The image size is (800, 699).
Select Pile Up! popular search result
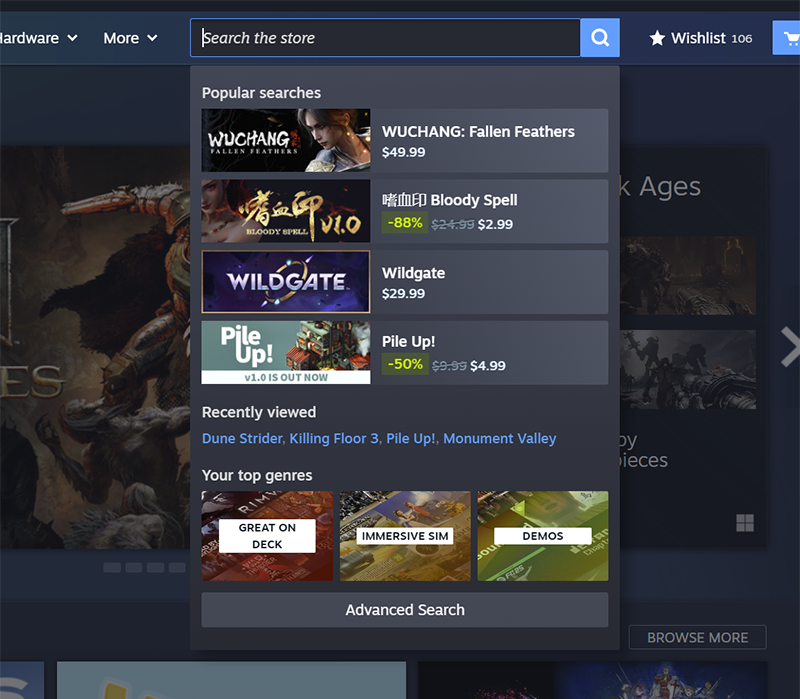(405, 353)
